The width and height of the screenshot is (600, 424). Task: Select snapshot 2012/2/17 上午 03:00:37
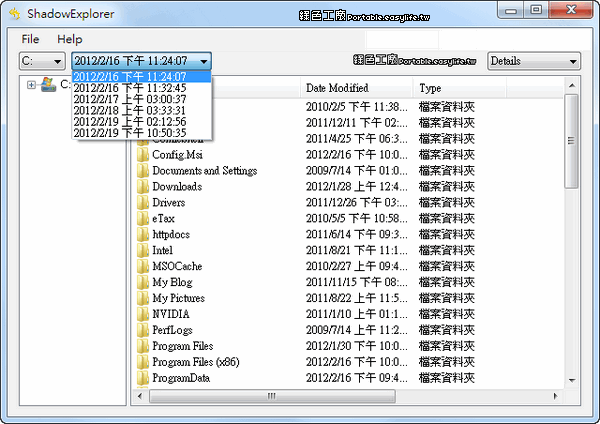[141, 99]
